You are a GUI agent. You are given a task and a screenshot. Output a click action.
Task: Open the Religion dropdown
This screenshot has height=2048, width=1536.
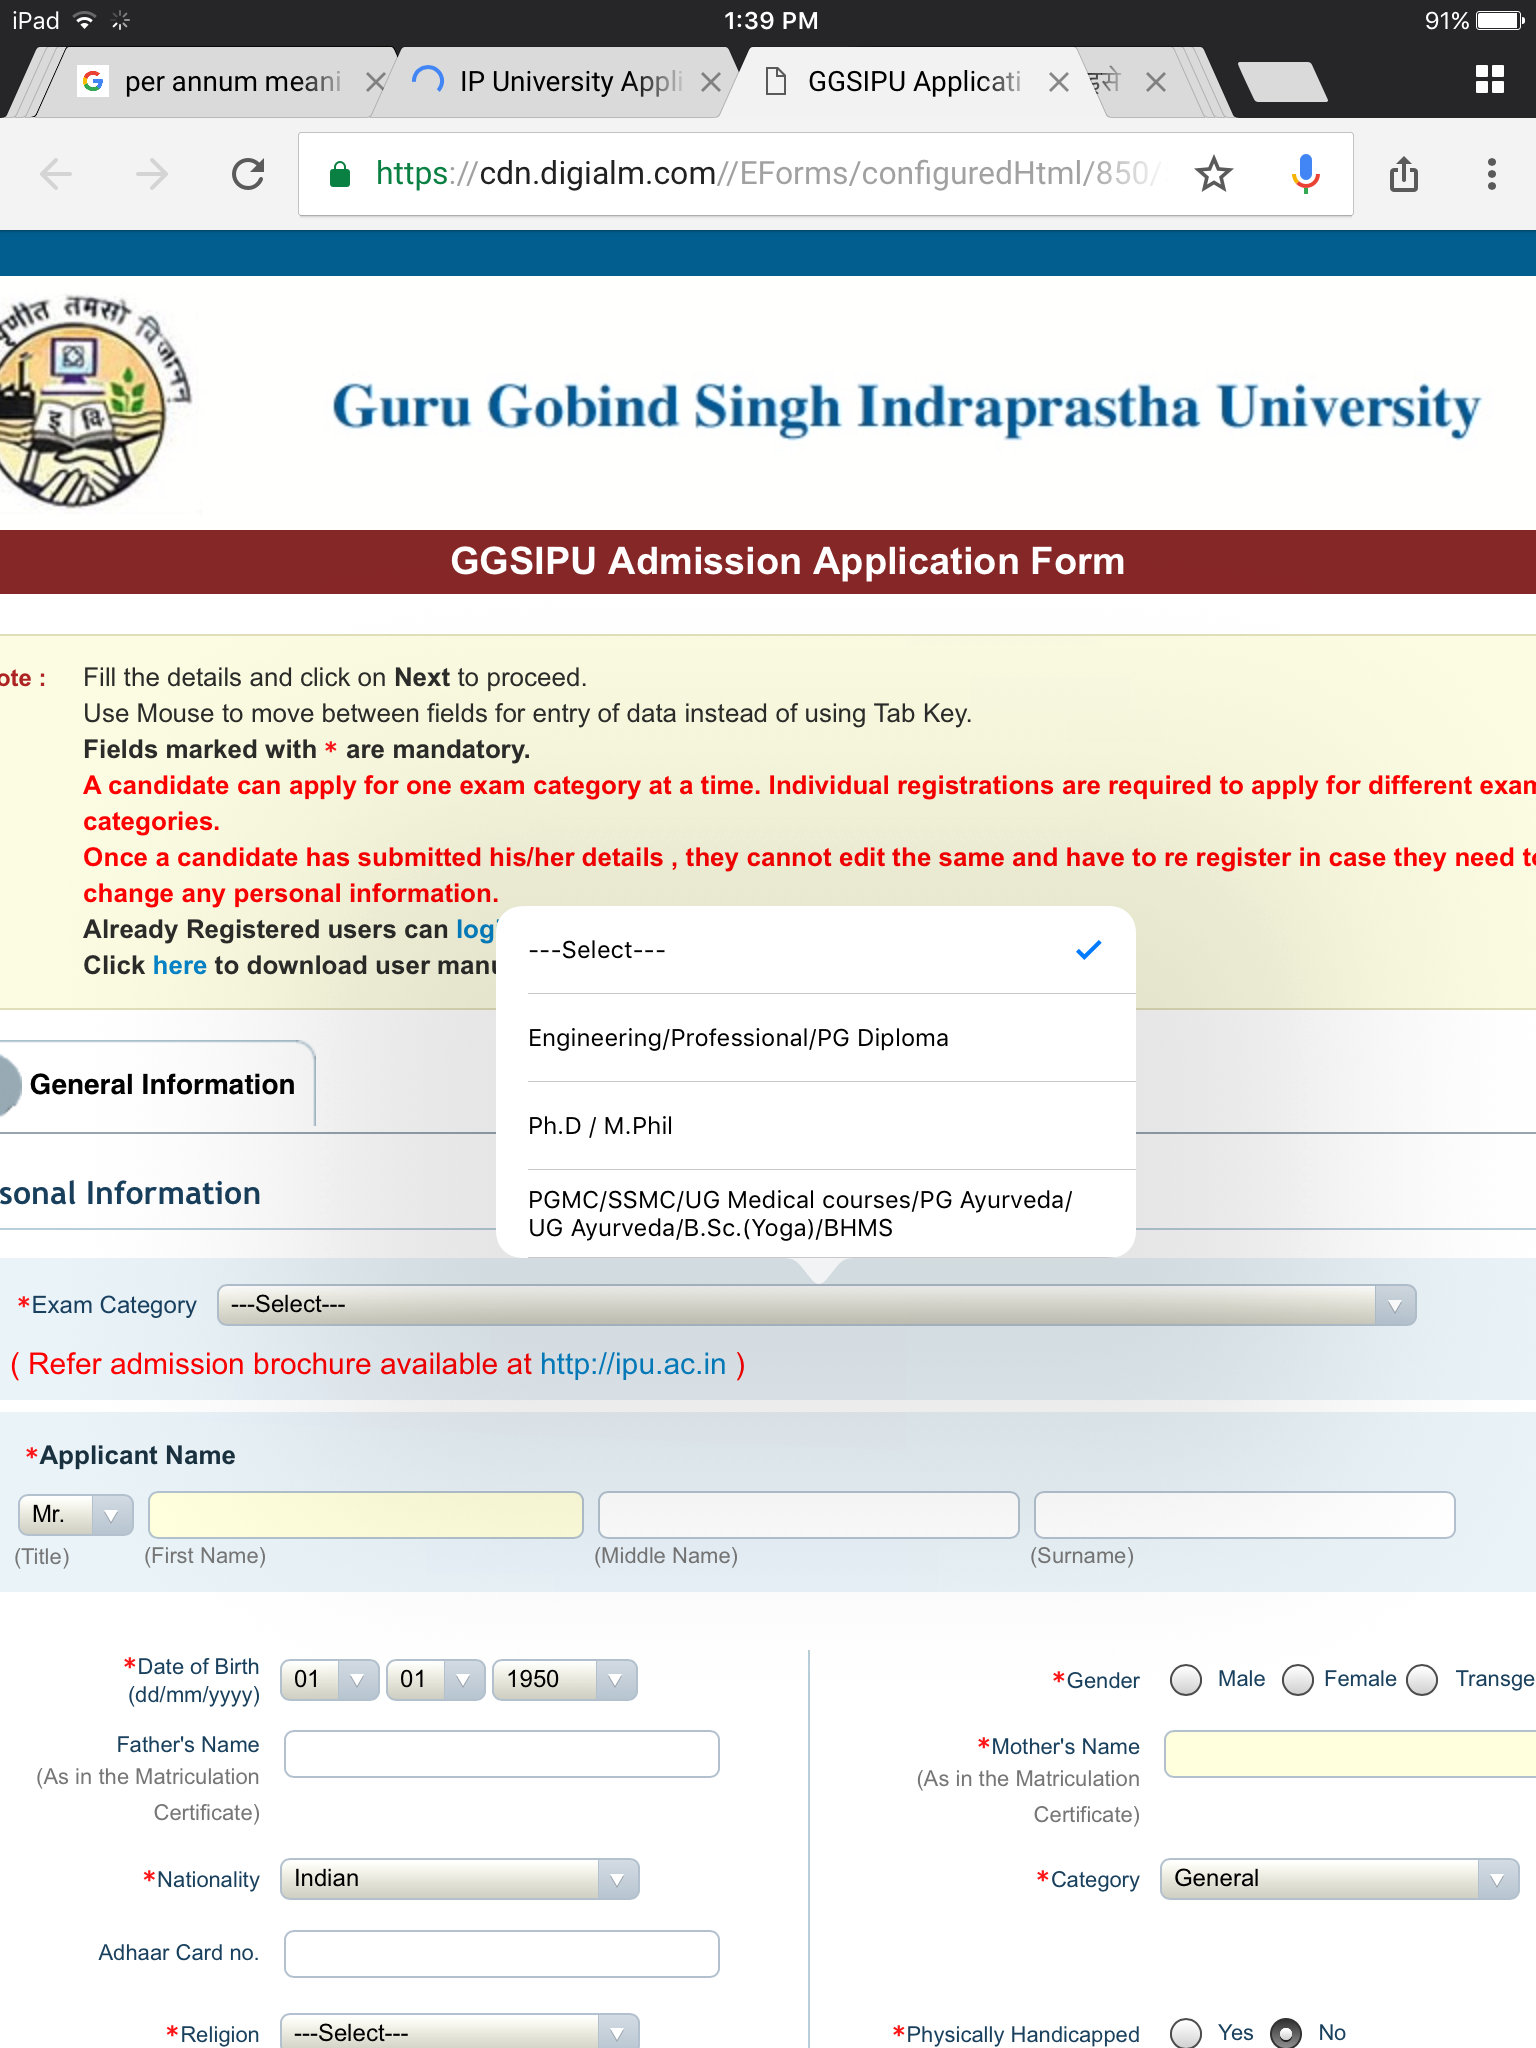pyautogui.click(x=459, y=2031)
